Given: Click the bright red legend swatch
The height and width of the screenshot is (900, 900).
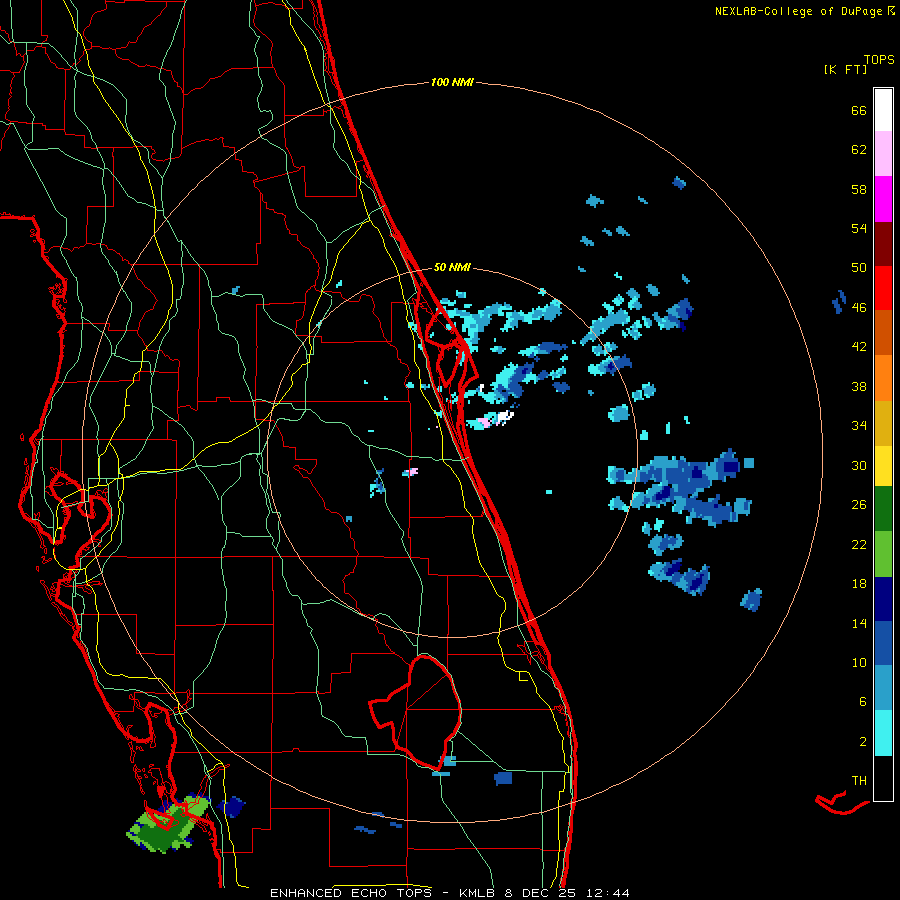Looking at the screenshot, I should click(x=883, y=288).
